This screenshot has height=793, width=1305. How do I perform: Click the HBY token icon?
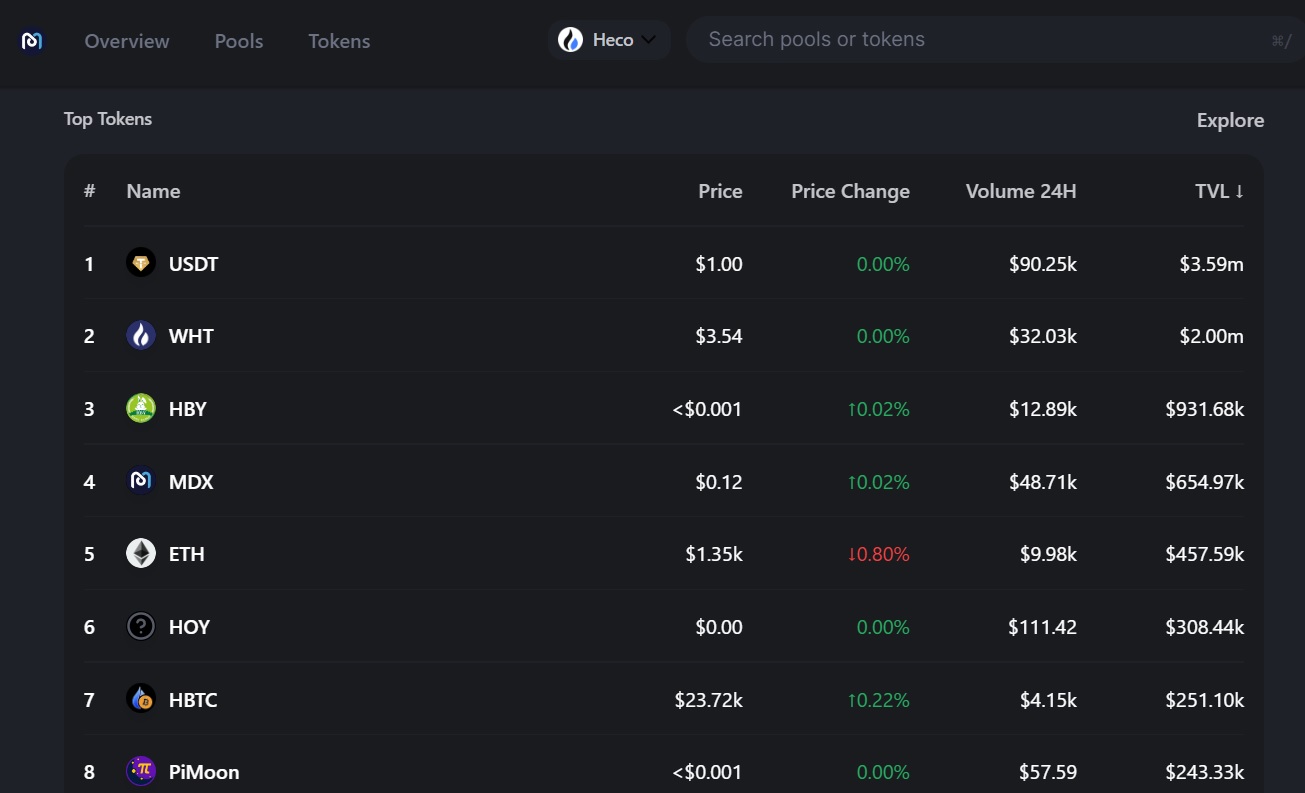coord(141,408)
